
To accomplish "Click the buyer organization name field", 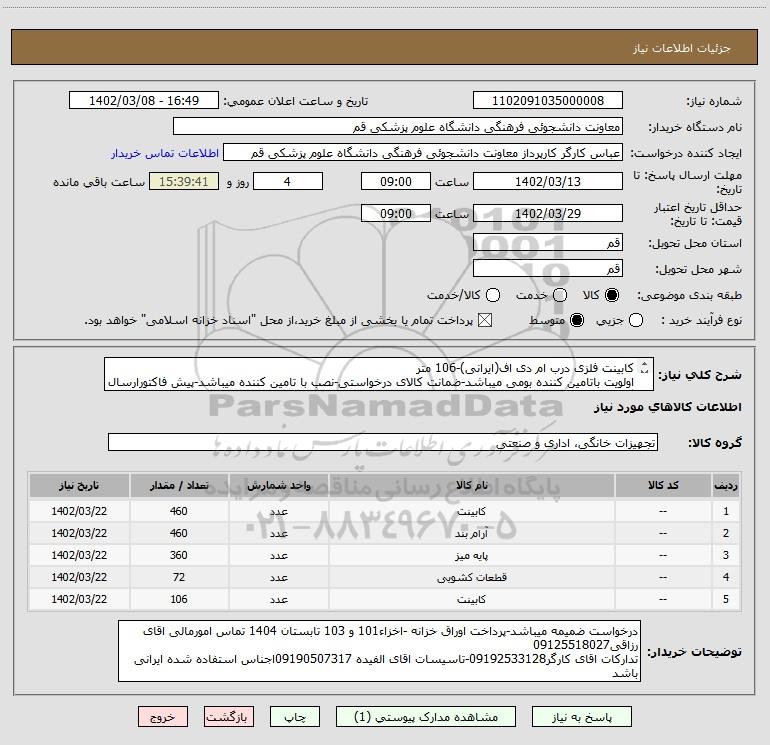I will click(398, 127).
